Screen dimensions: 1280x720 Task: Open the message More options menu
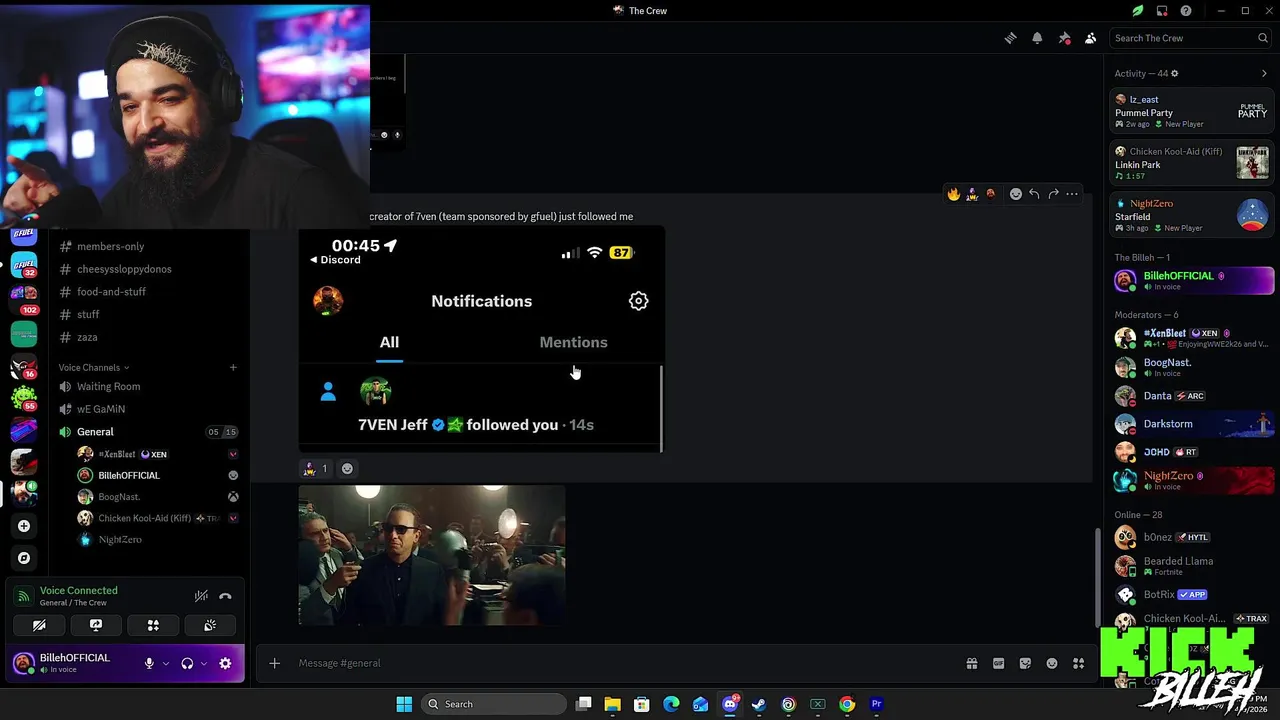(1072, 194)
